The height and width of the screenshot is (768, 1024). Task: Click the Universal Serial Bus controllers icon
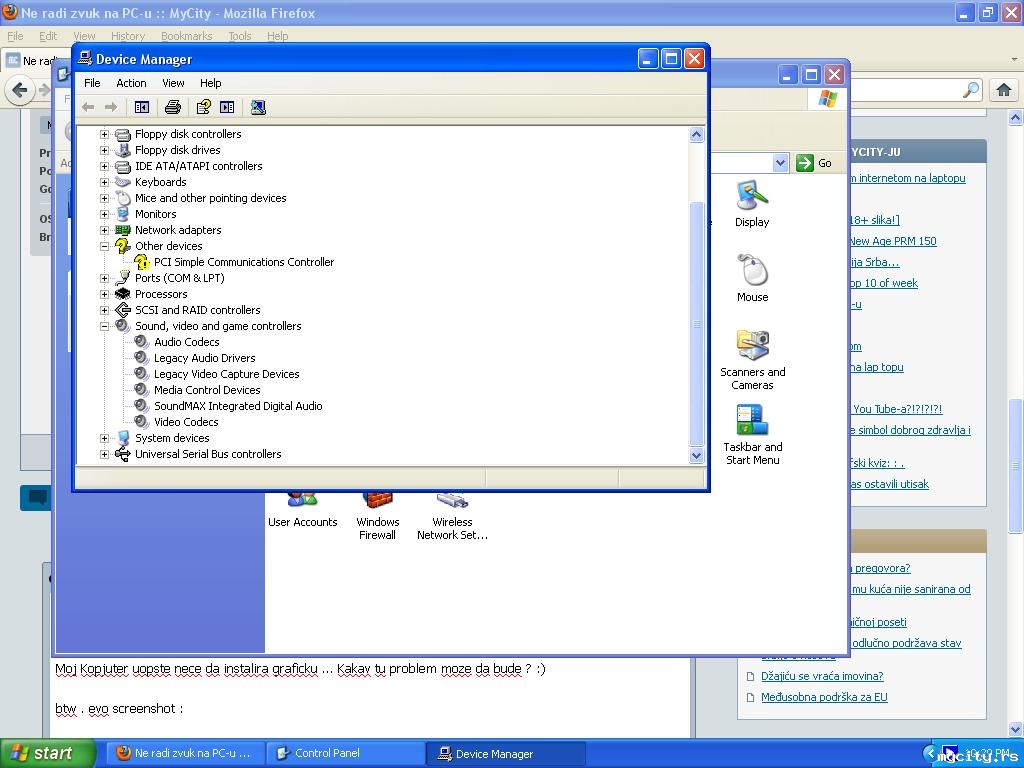tap(123, 454)
